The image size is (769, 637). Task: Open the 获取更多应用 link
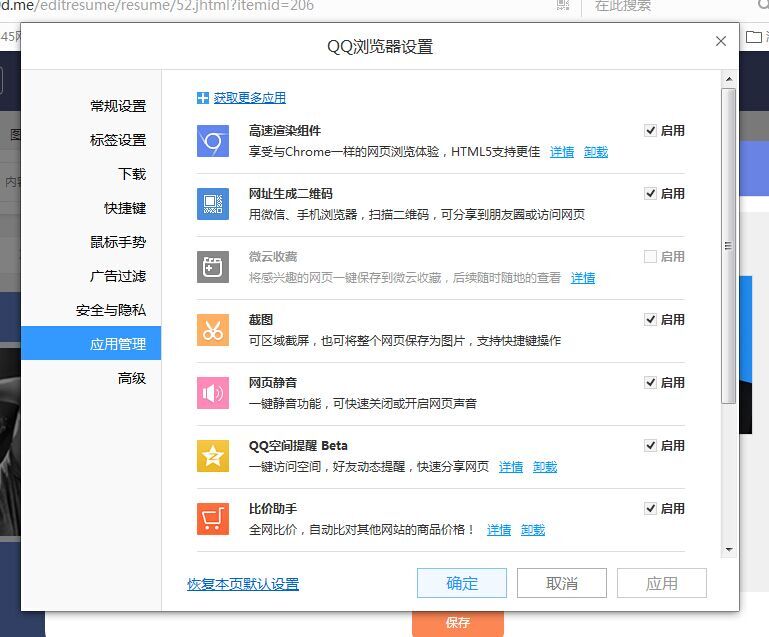coord(250,98)
